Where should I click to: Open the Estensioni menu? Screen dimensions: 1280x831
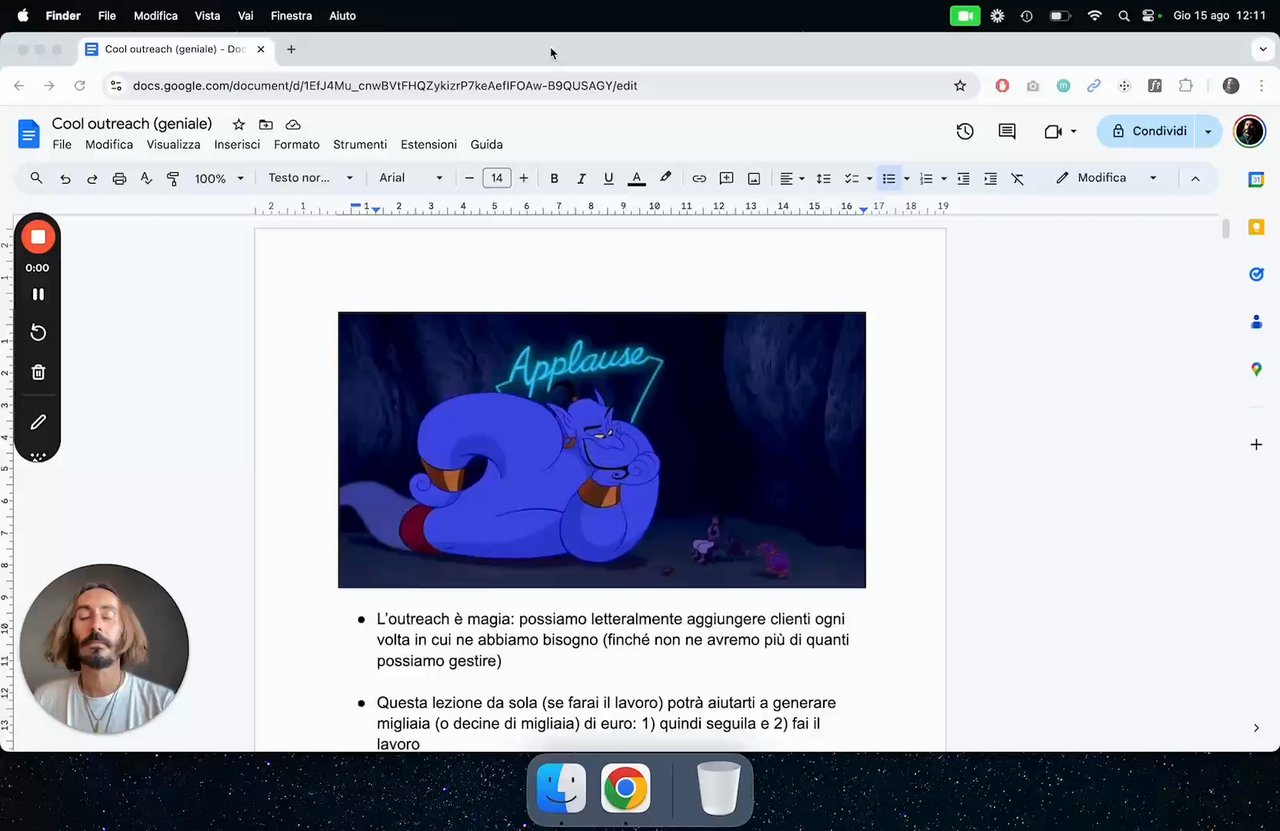coord(429,145)
